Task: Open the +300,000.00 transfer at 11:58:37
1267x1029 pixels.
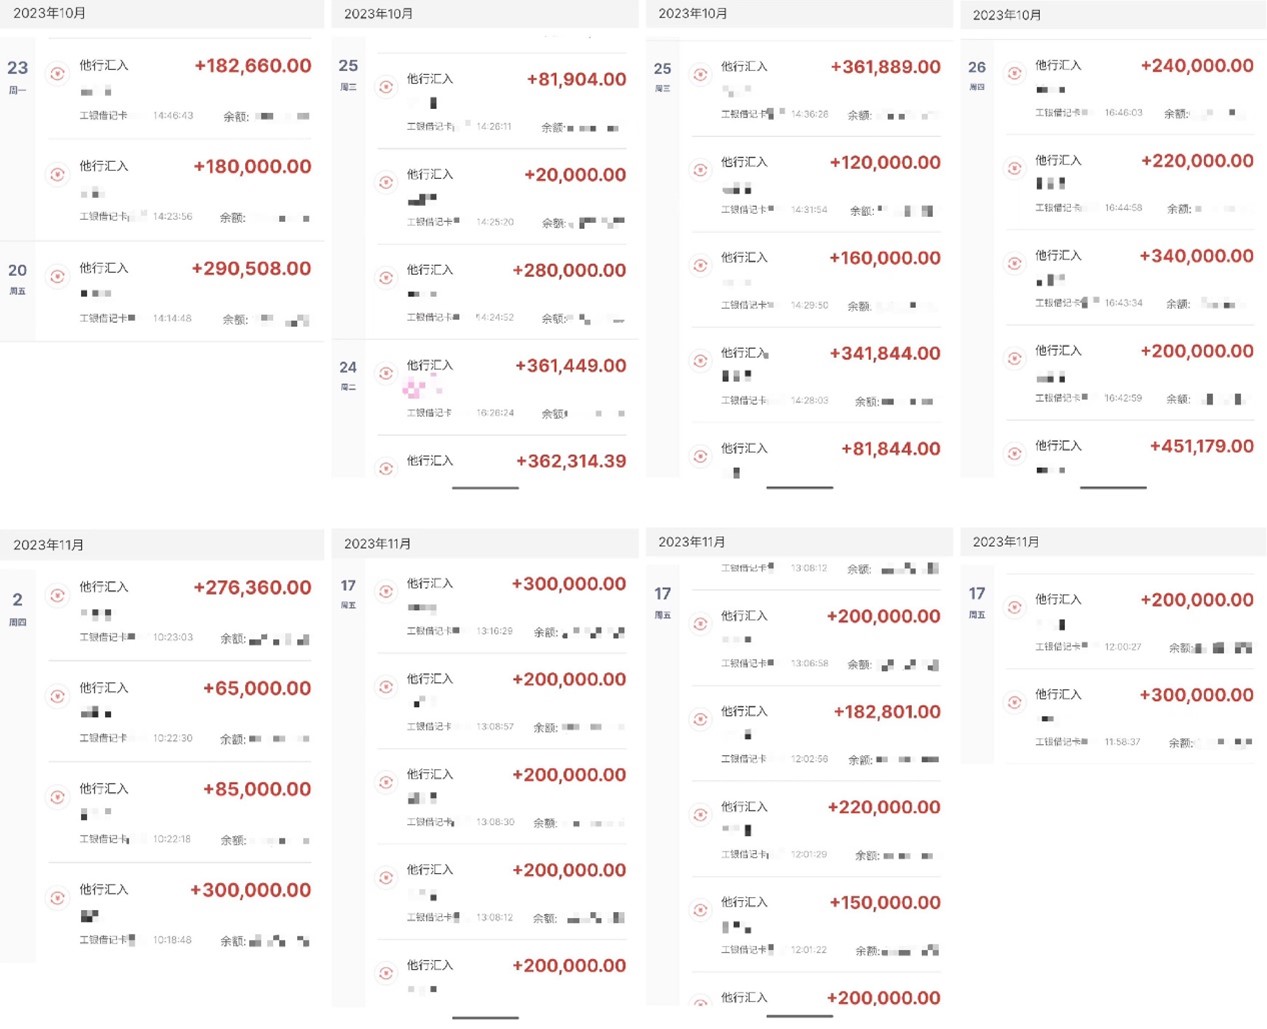Action: tap(1130, 717)
